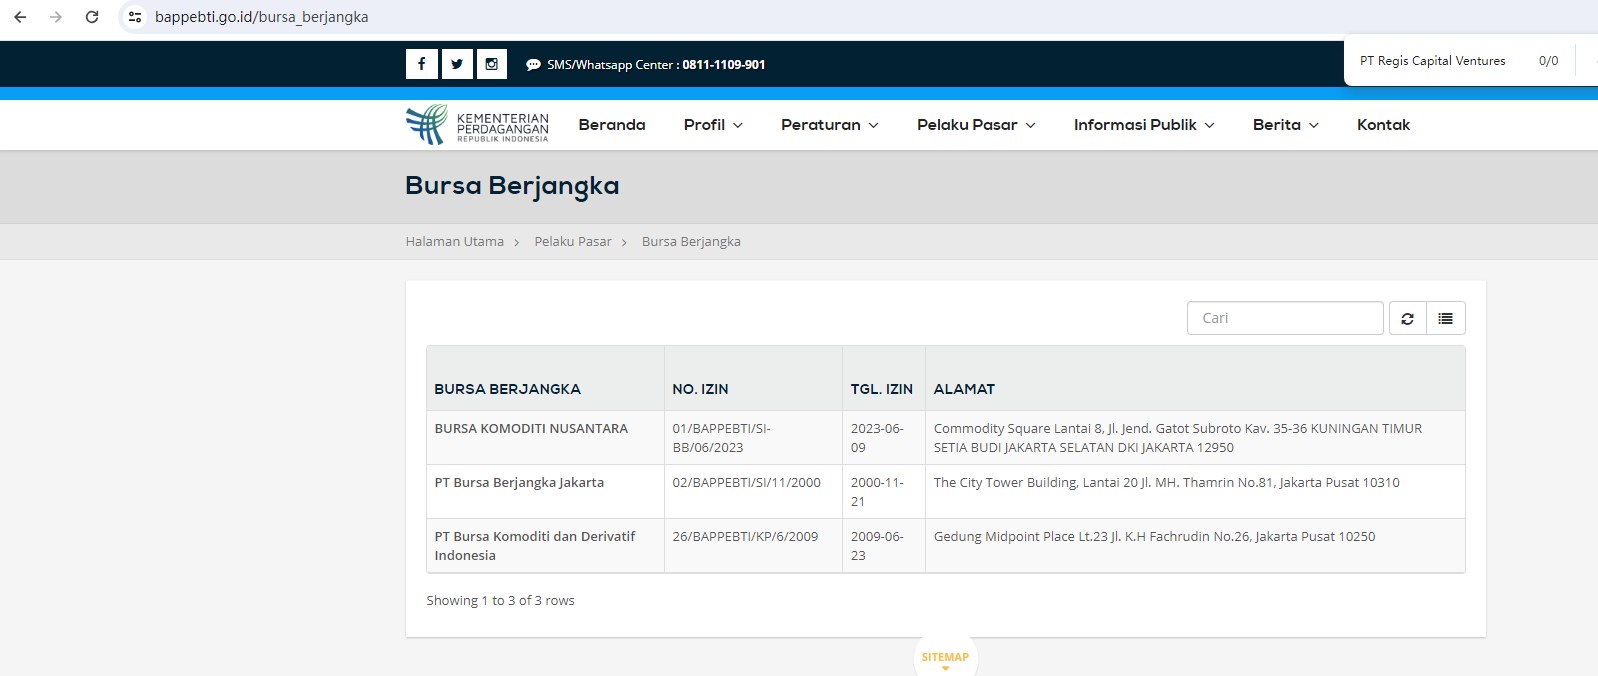Expand the Peraturan dropdown menu
Image resolution: width=1598 pixels, height=676 pixels.
tap(829, 125)
